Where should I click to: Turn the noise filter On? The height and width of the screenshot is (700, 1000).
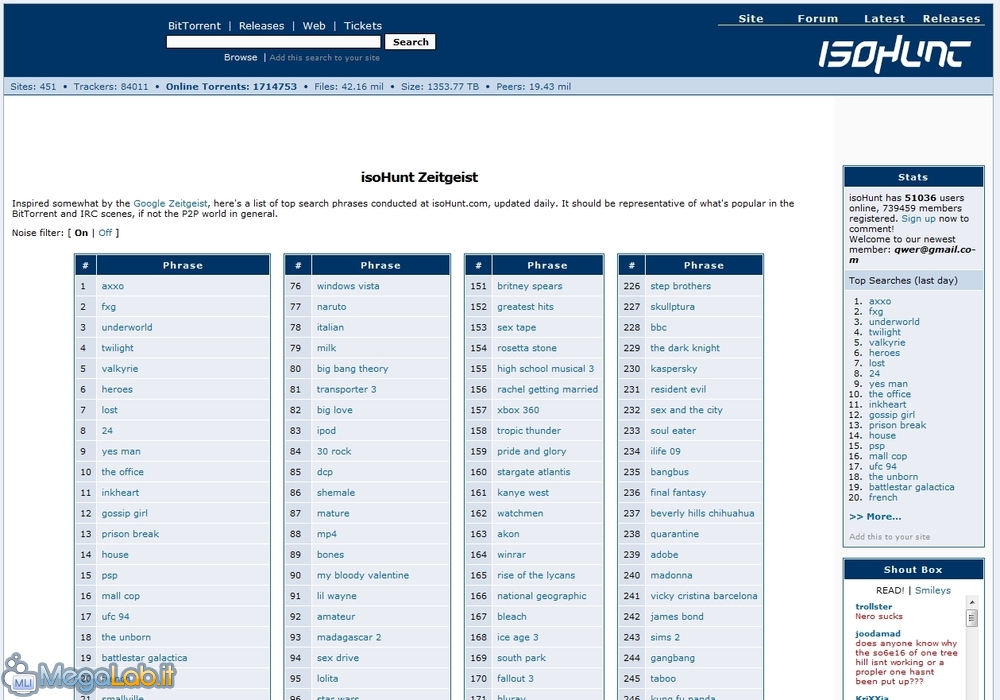[x=81, y=233]
